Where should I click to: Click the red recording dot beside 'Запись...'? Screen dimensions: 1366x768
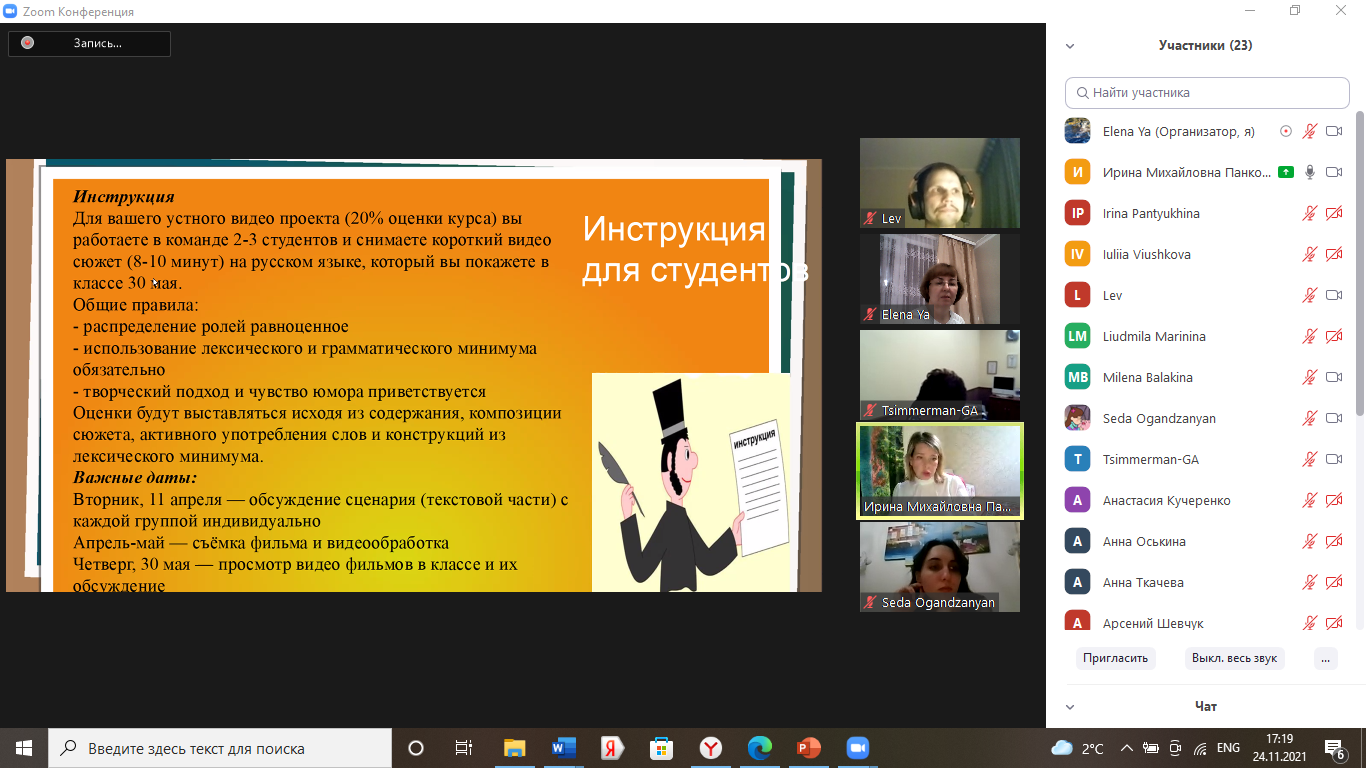[27, 43]
